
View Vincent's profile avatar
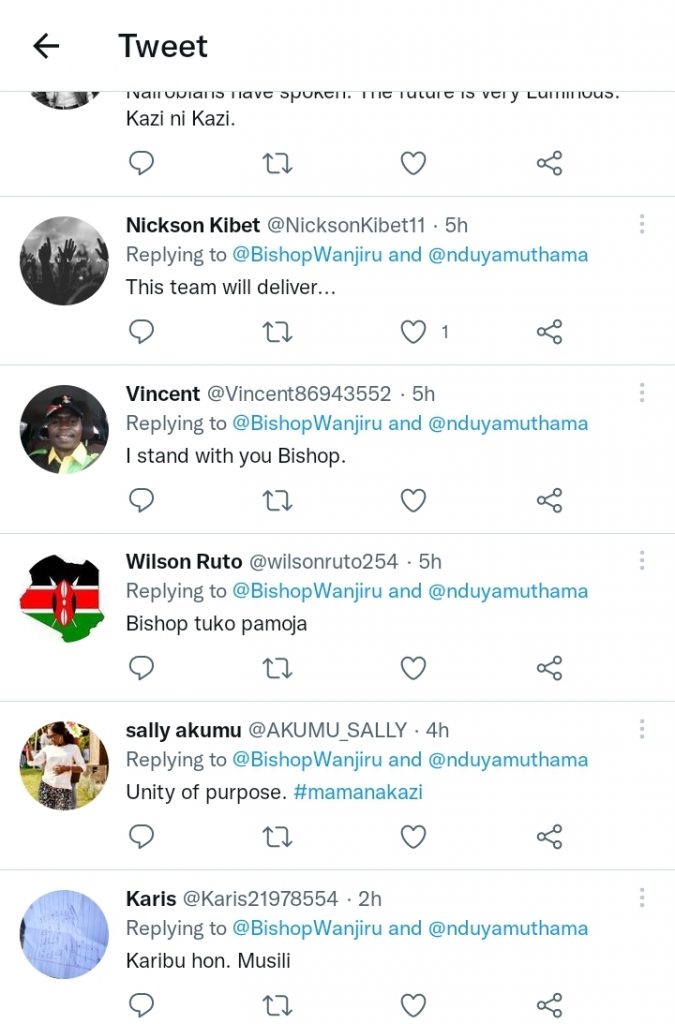click(x=64, y=429)
